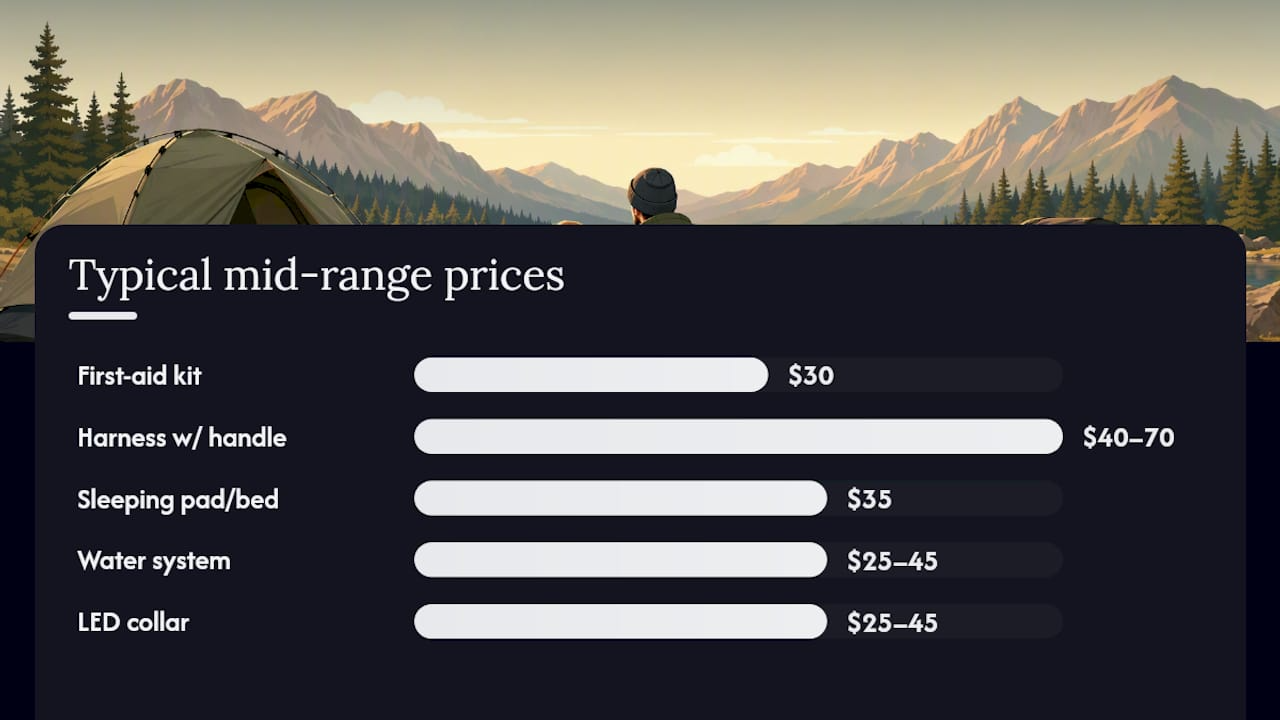
Task: Select the LED collar label
Action: [133, 623]
